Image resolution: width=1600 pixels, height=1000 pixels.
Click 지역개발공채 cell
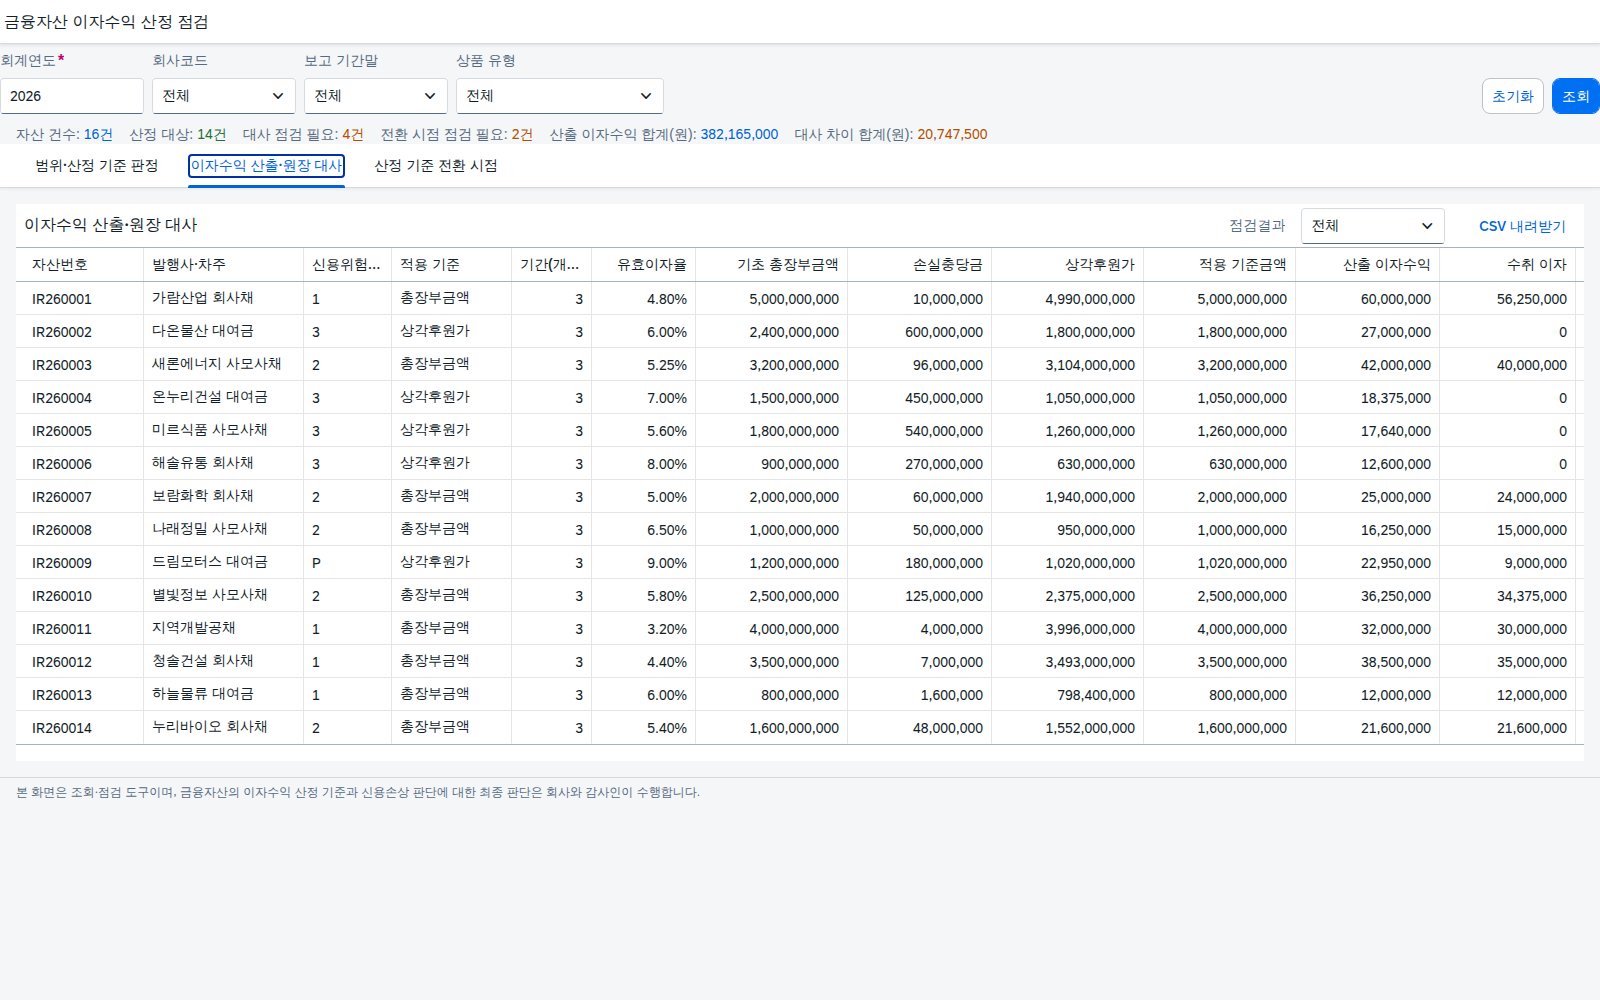pos(224,629)
